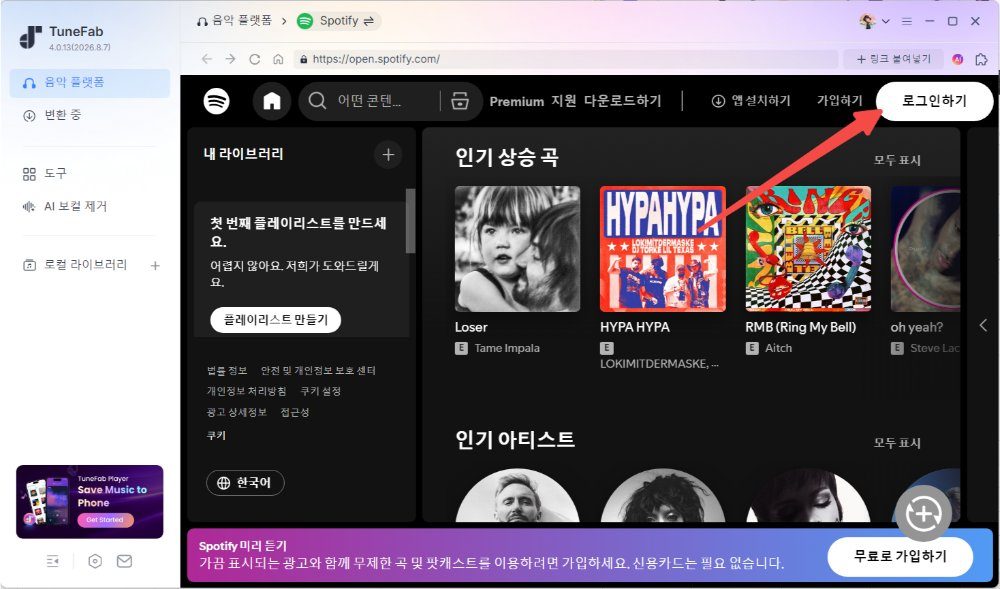Click the Aitch artist link
This screenshot has width=1000, height=589.
[x=778, y=348]
